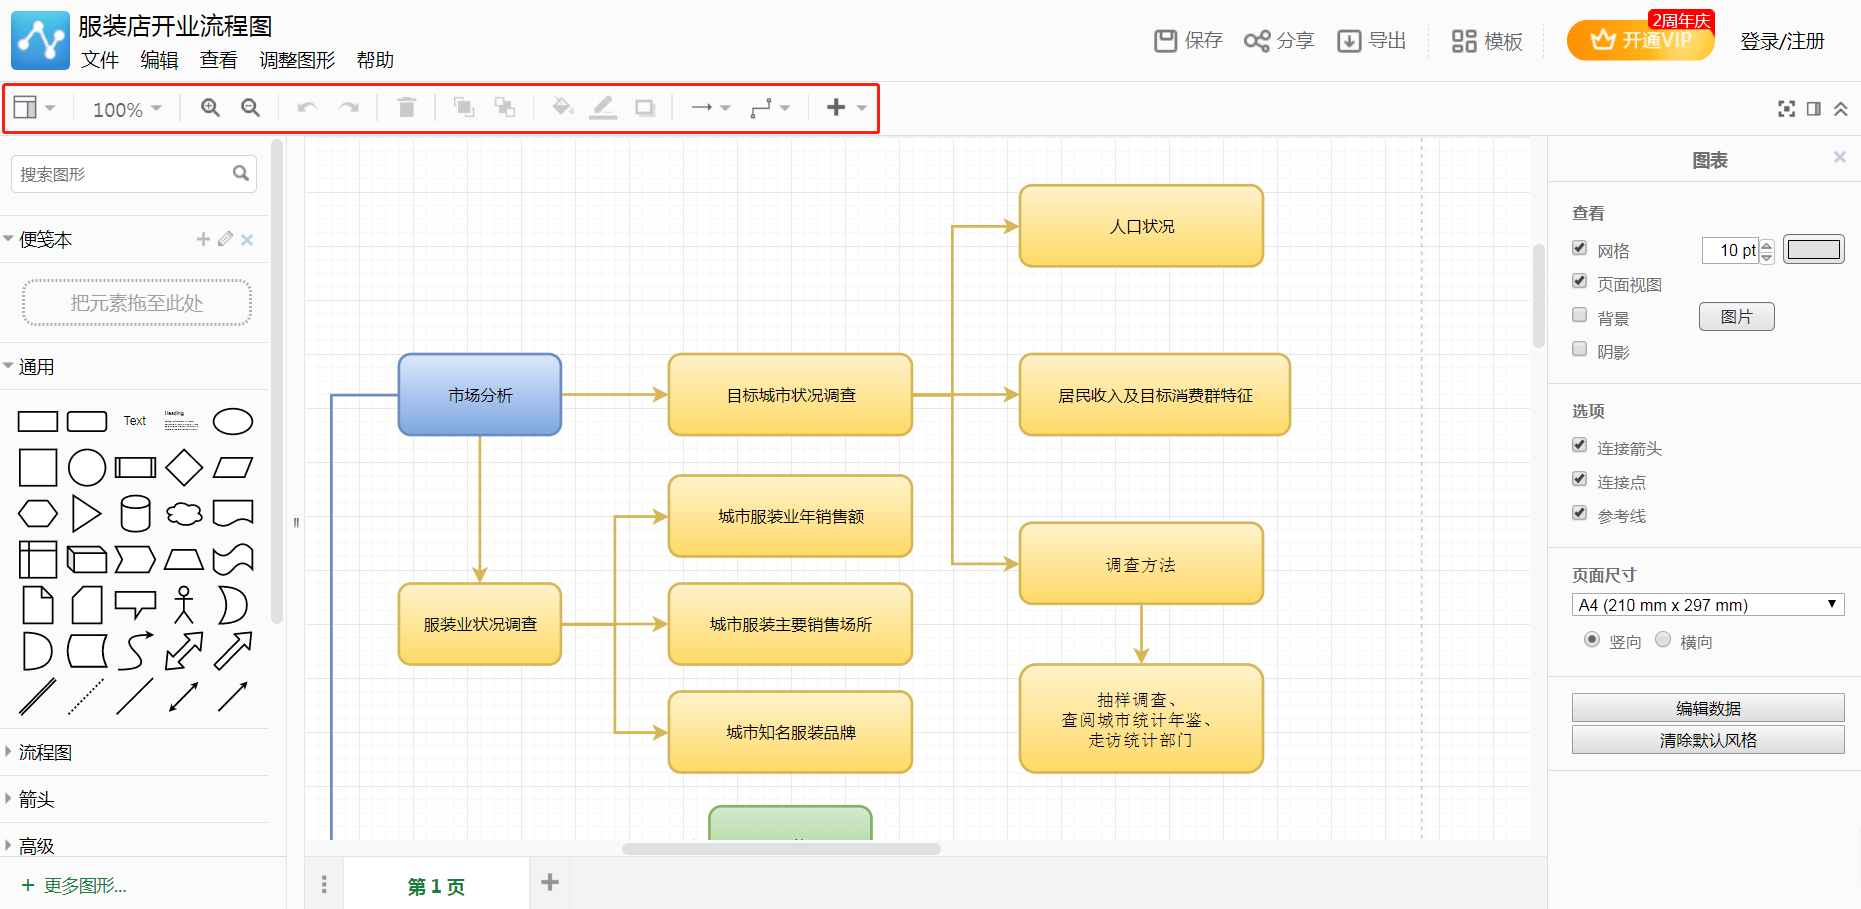Click the zoom out magnifier icon
The width and height of the screenshot is (1861, 909).
tap(250, 107)
